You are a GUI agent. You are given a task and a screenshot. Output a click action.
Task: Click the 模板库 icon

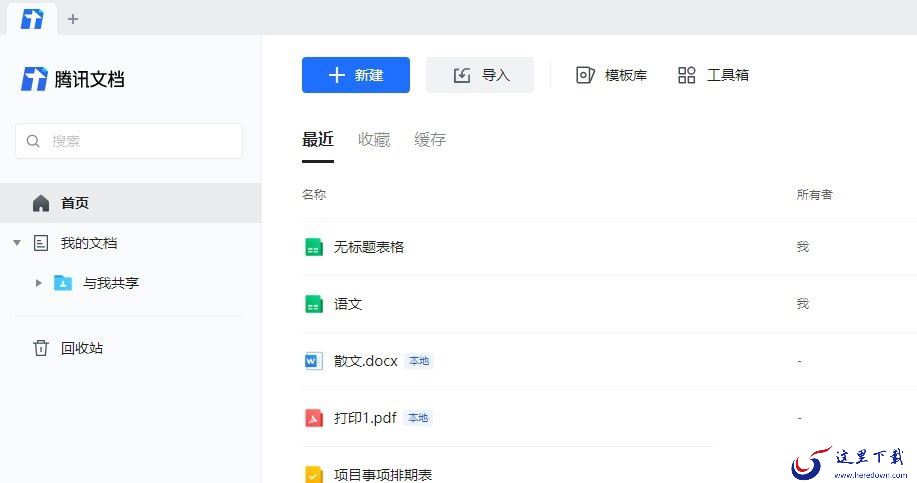click(585, 75)
